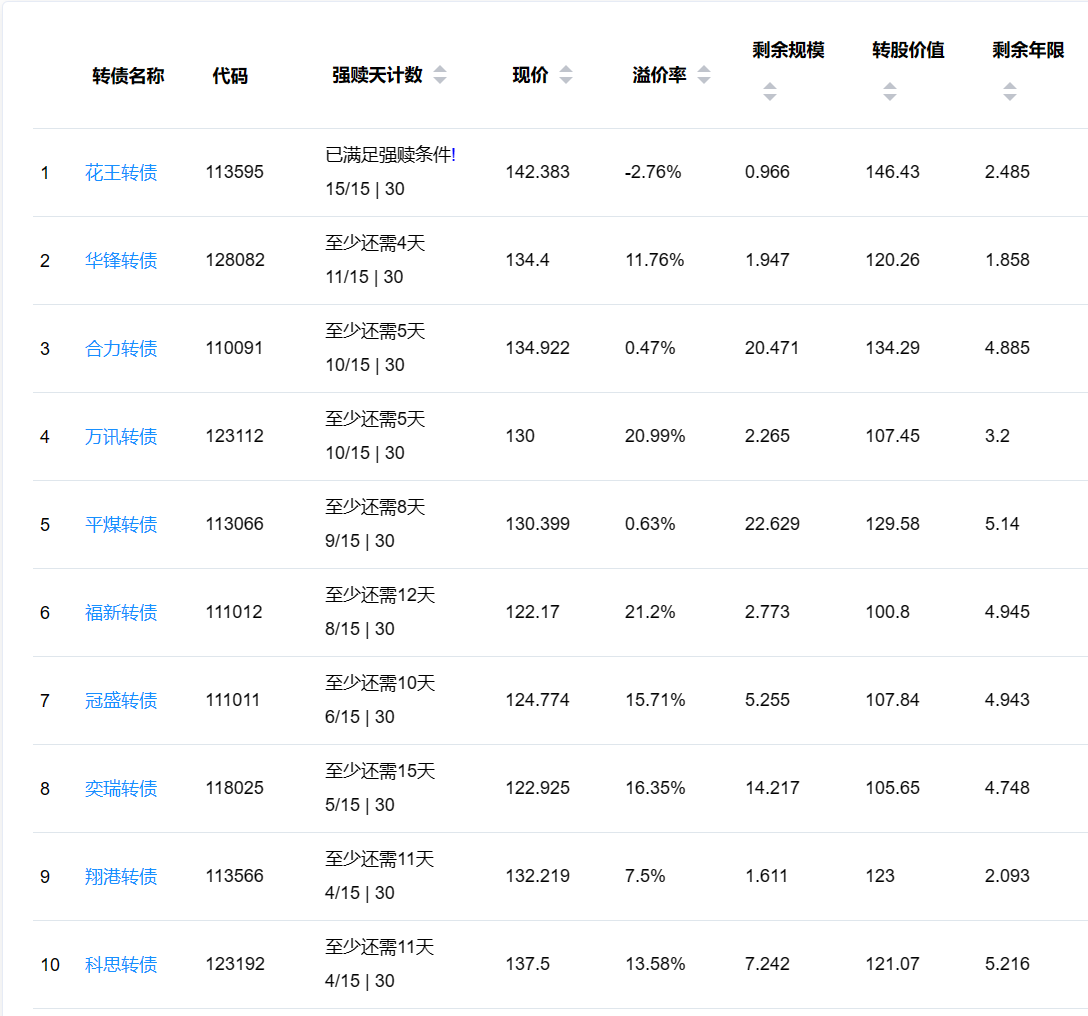Open the 福新转债 bond link

coord(121,613)
